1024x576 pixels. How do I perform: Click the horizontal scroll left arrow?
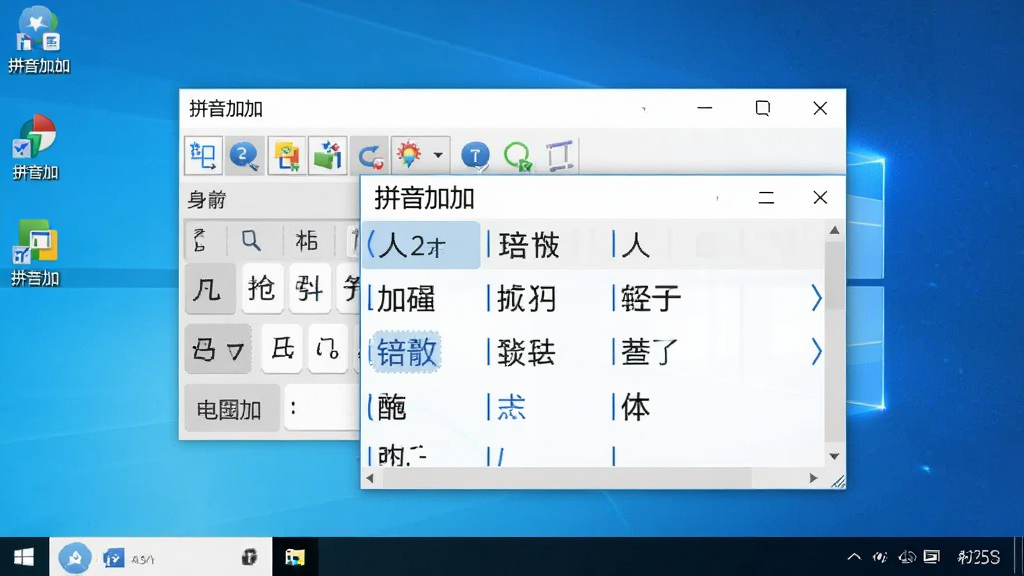click(x=370, y=478)
